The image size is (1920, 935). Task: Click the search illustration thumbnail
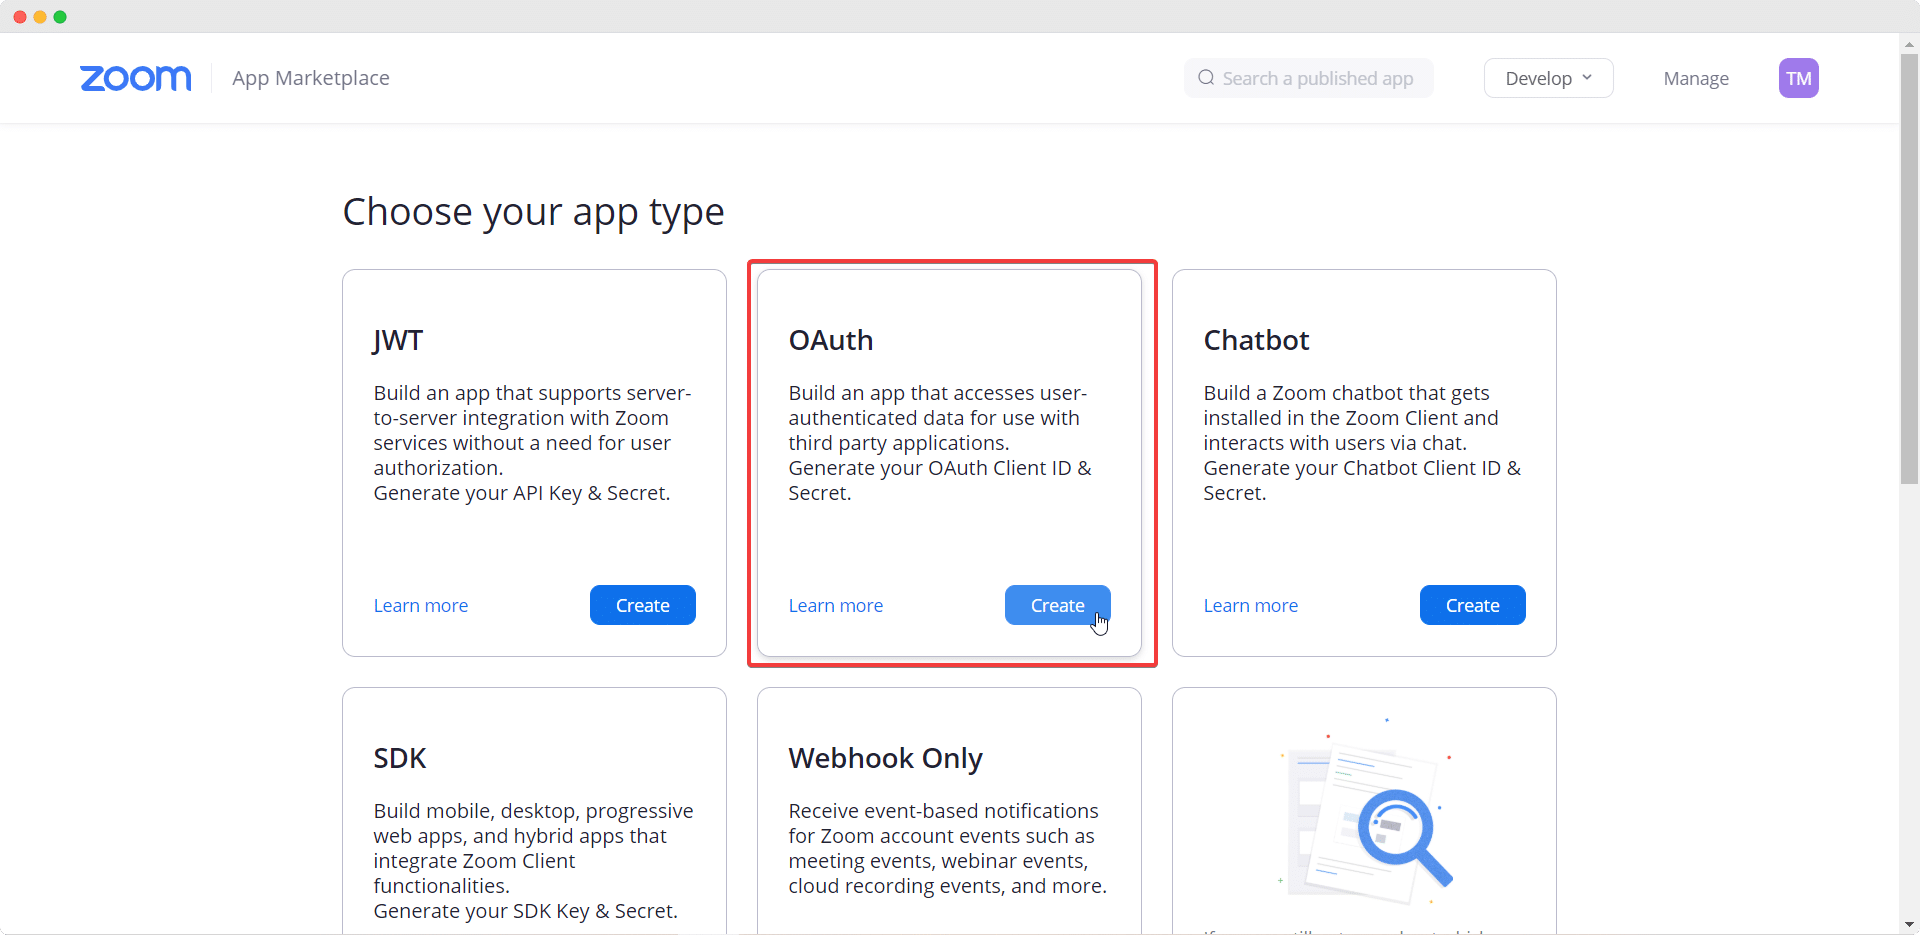[x=1365, y=810]
